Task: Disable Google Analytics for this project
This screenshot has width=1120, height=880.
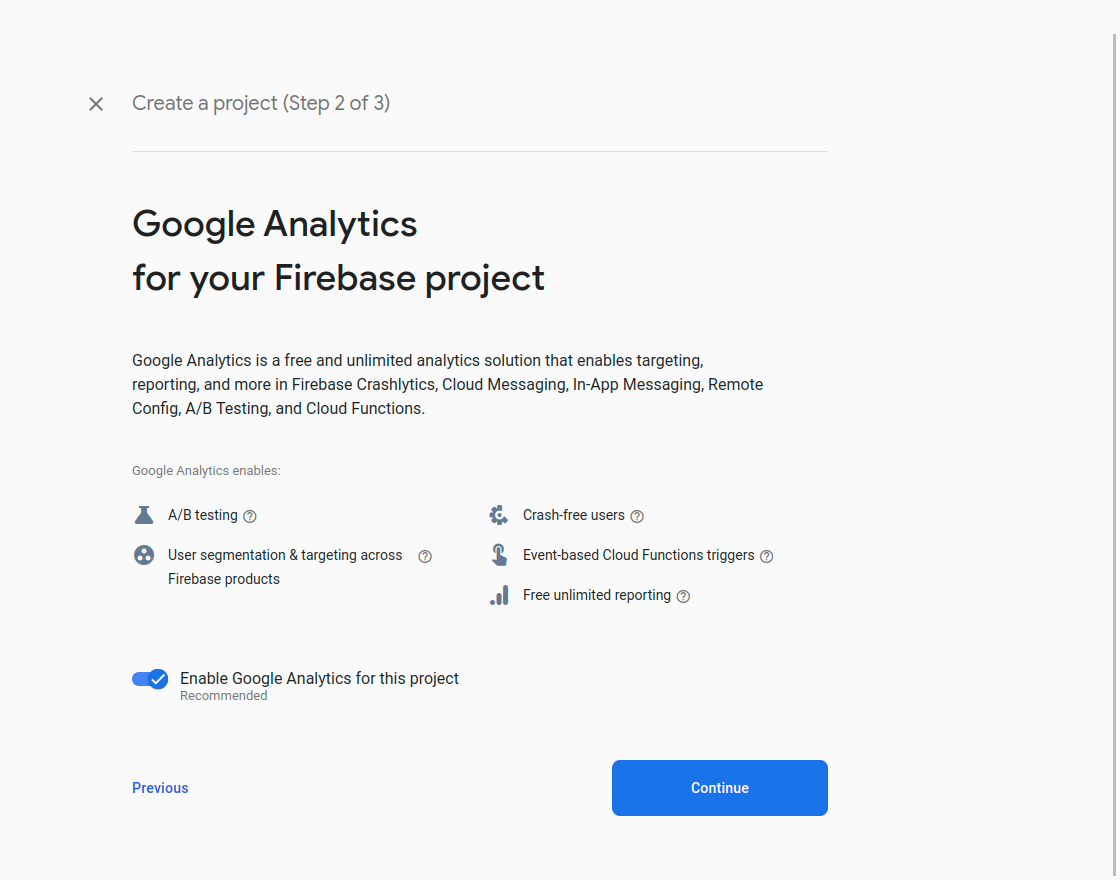Action: pyautogui.click(x=149, y=679)
